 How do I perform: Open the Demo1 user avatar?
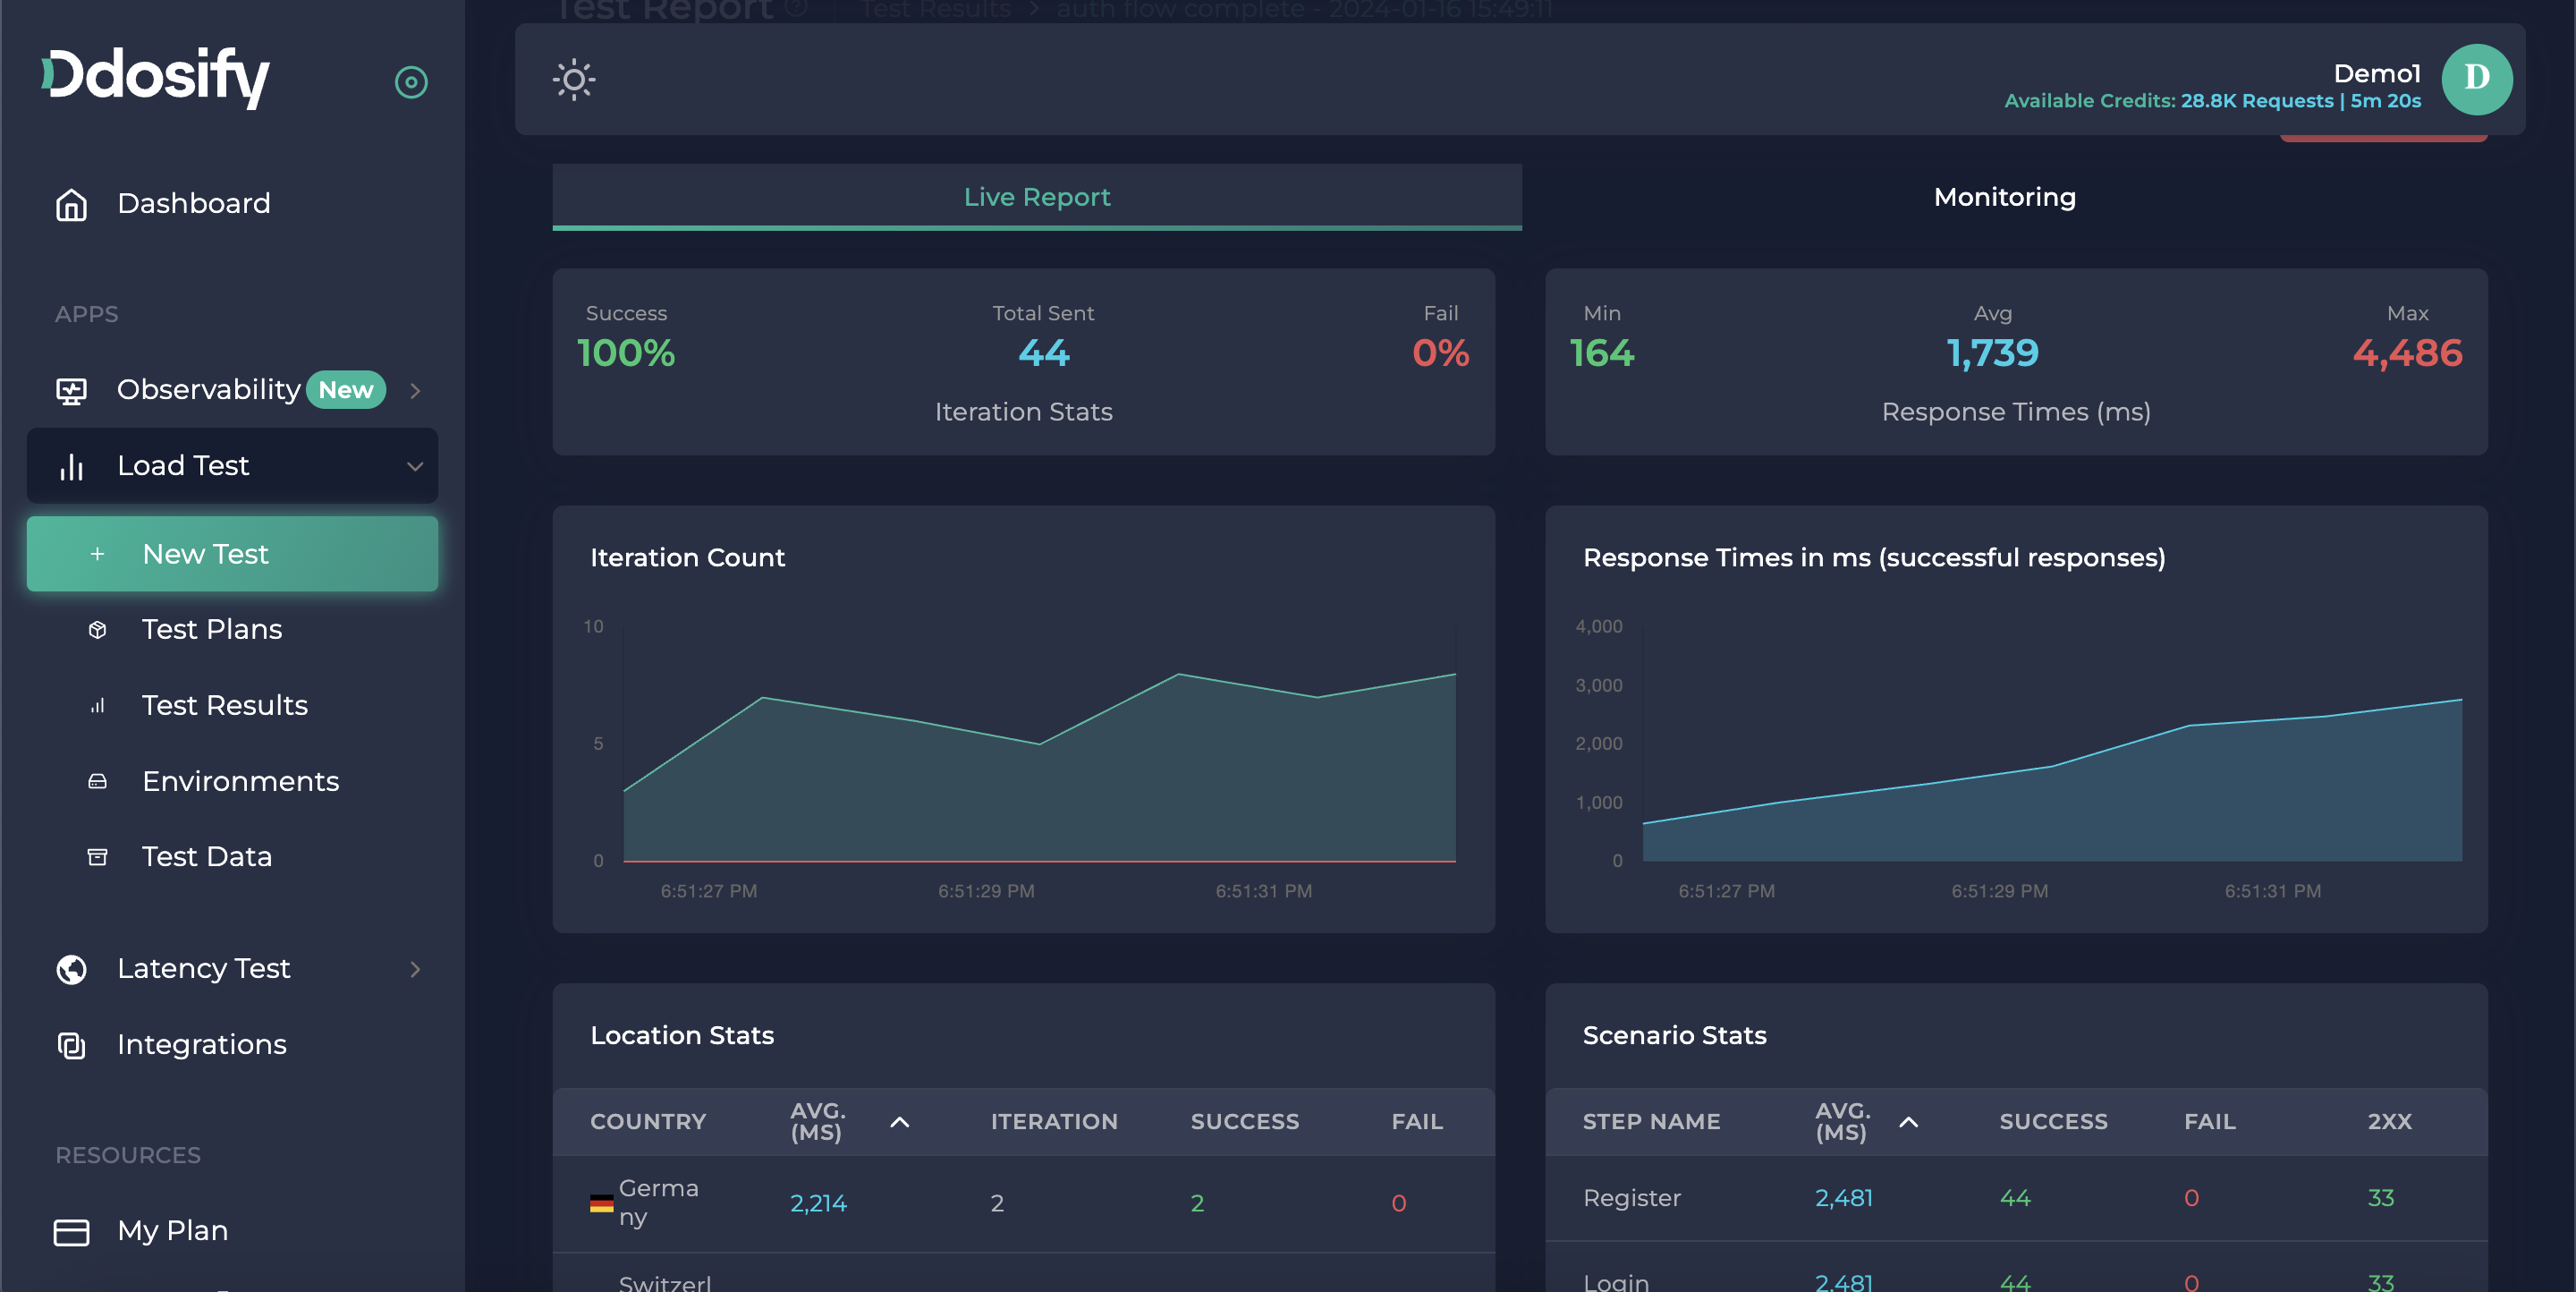coord(2476,80)
